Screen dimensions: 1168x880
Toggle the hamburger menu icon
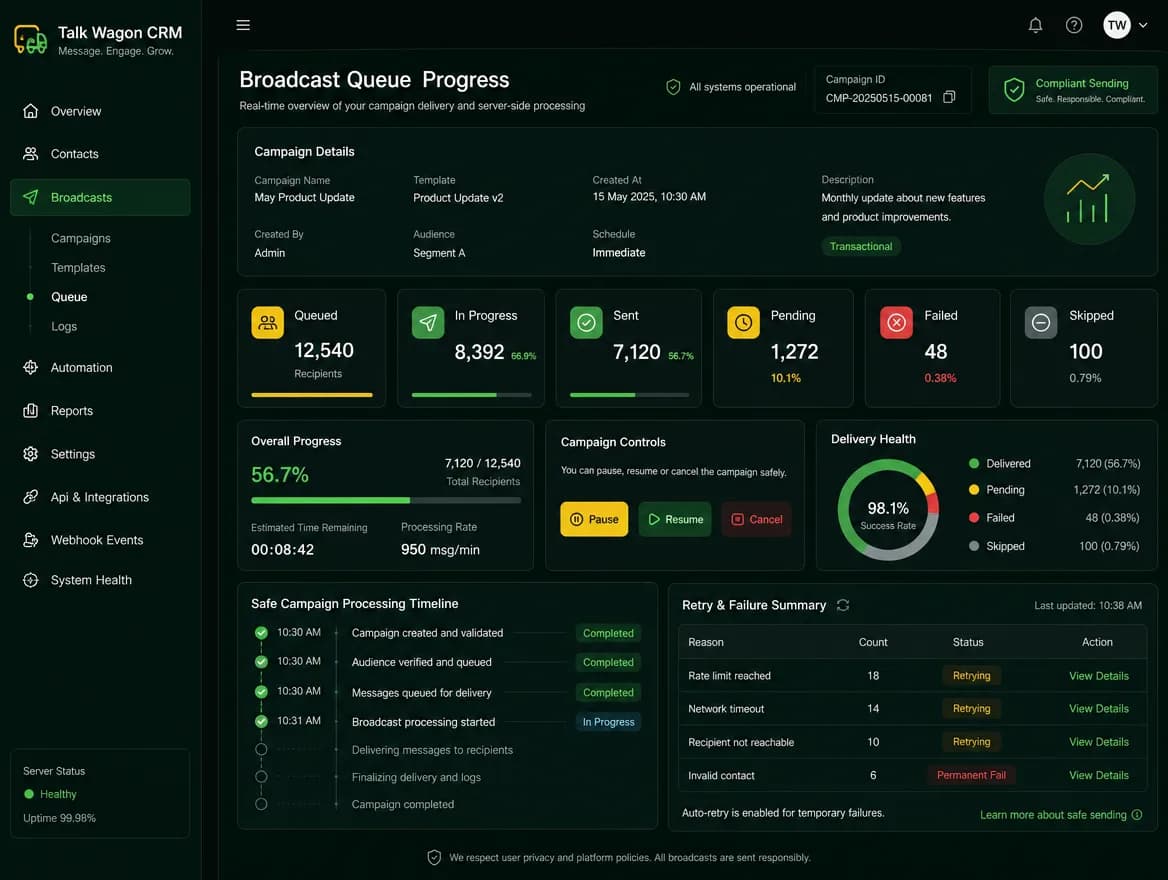click(x=243, y=25)
